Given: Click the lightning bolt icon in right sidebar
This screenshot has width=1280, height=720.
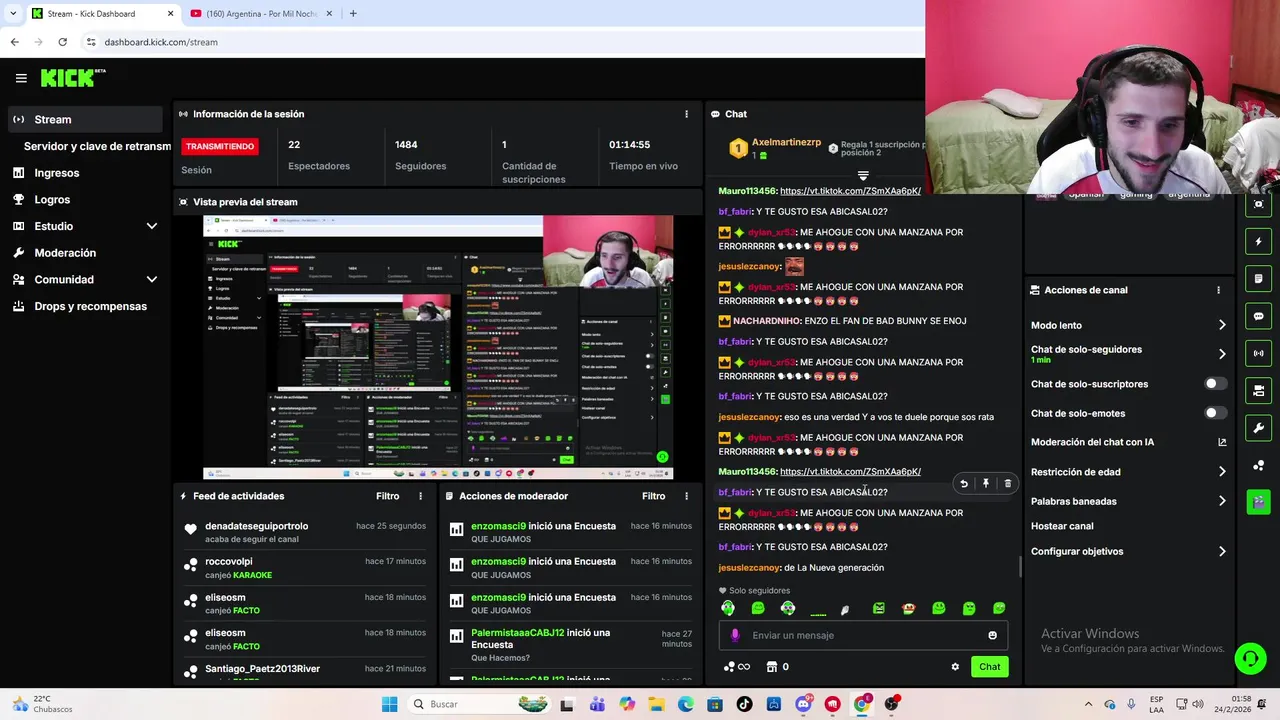Looking at the screenshot, I should [x=1258, y=241].
